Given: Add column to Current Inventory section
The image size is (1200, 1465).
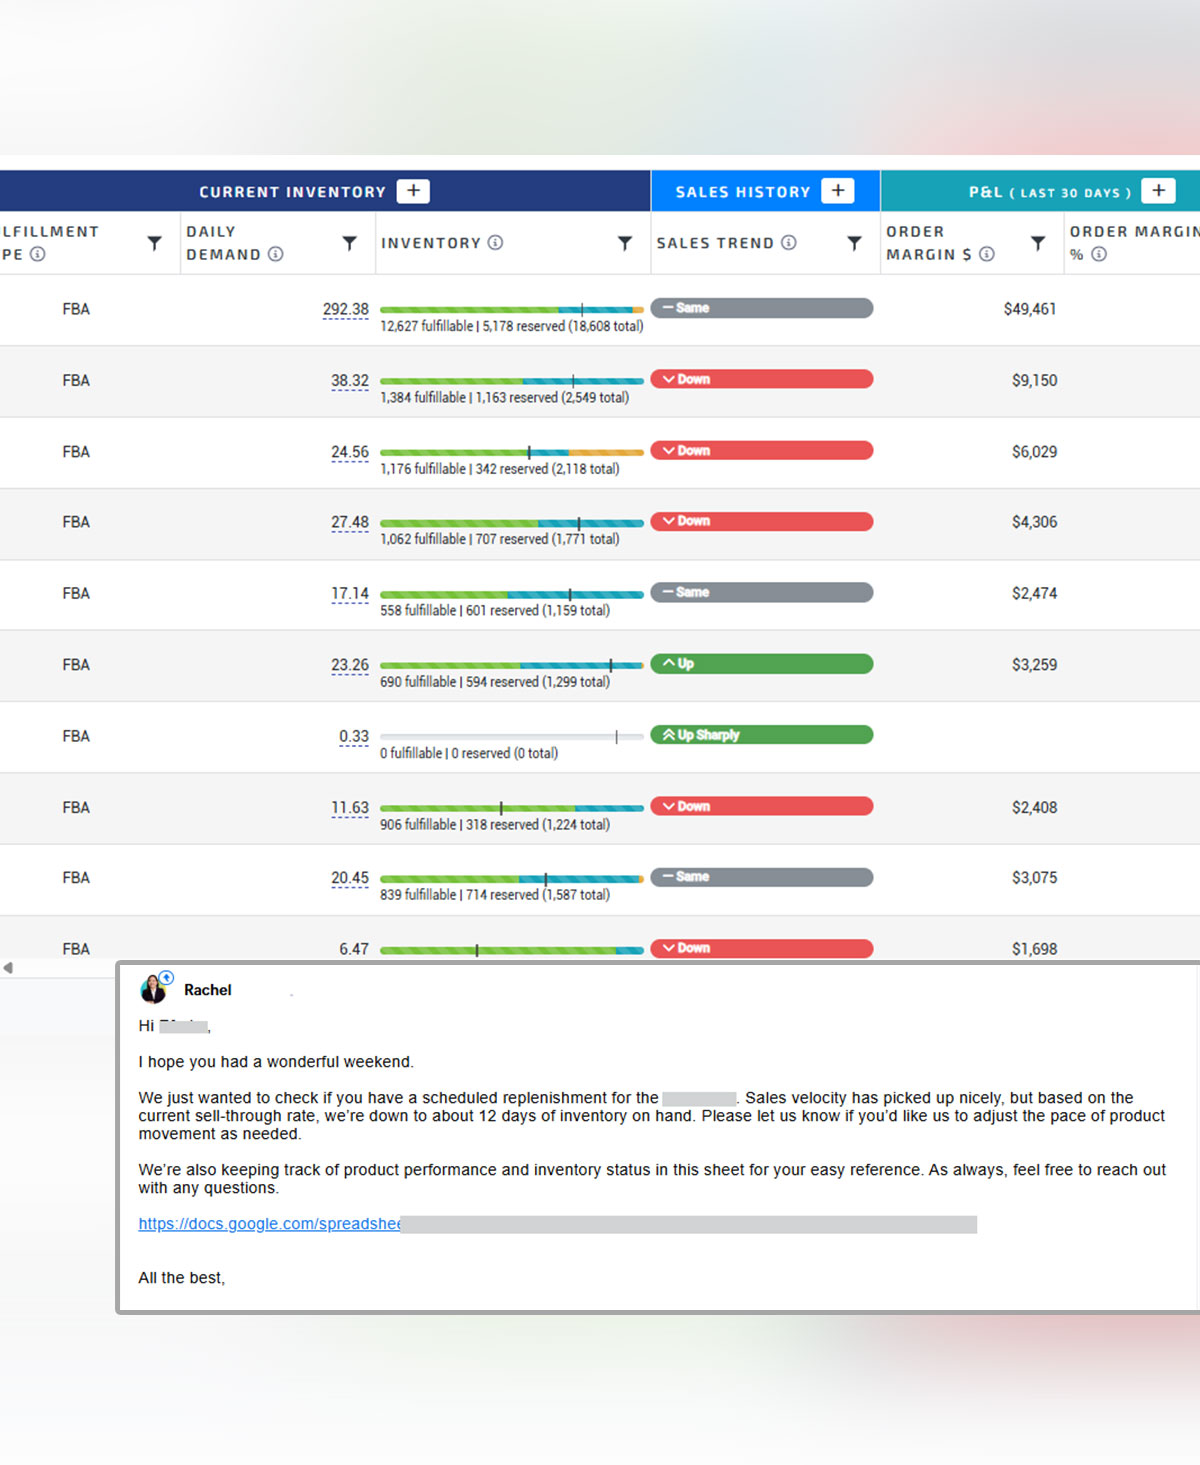Looking at the screenshot, I should point(413,191).
